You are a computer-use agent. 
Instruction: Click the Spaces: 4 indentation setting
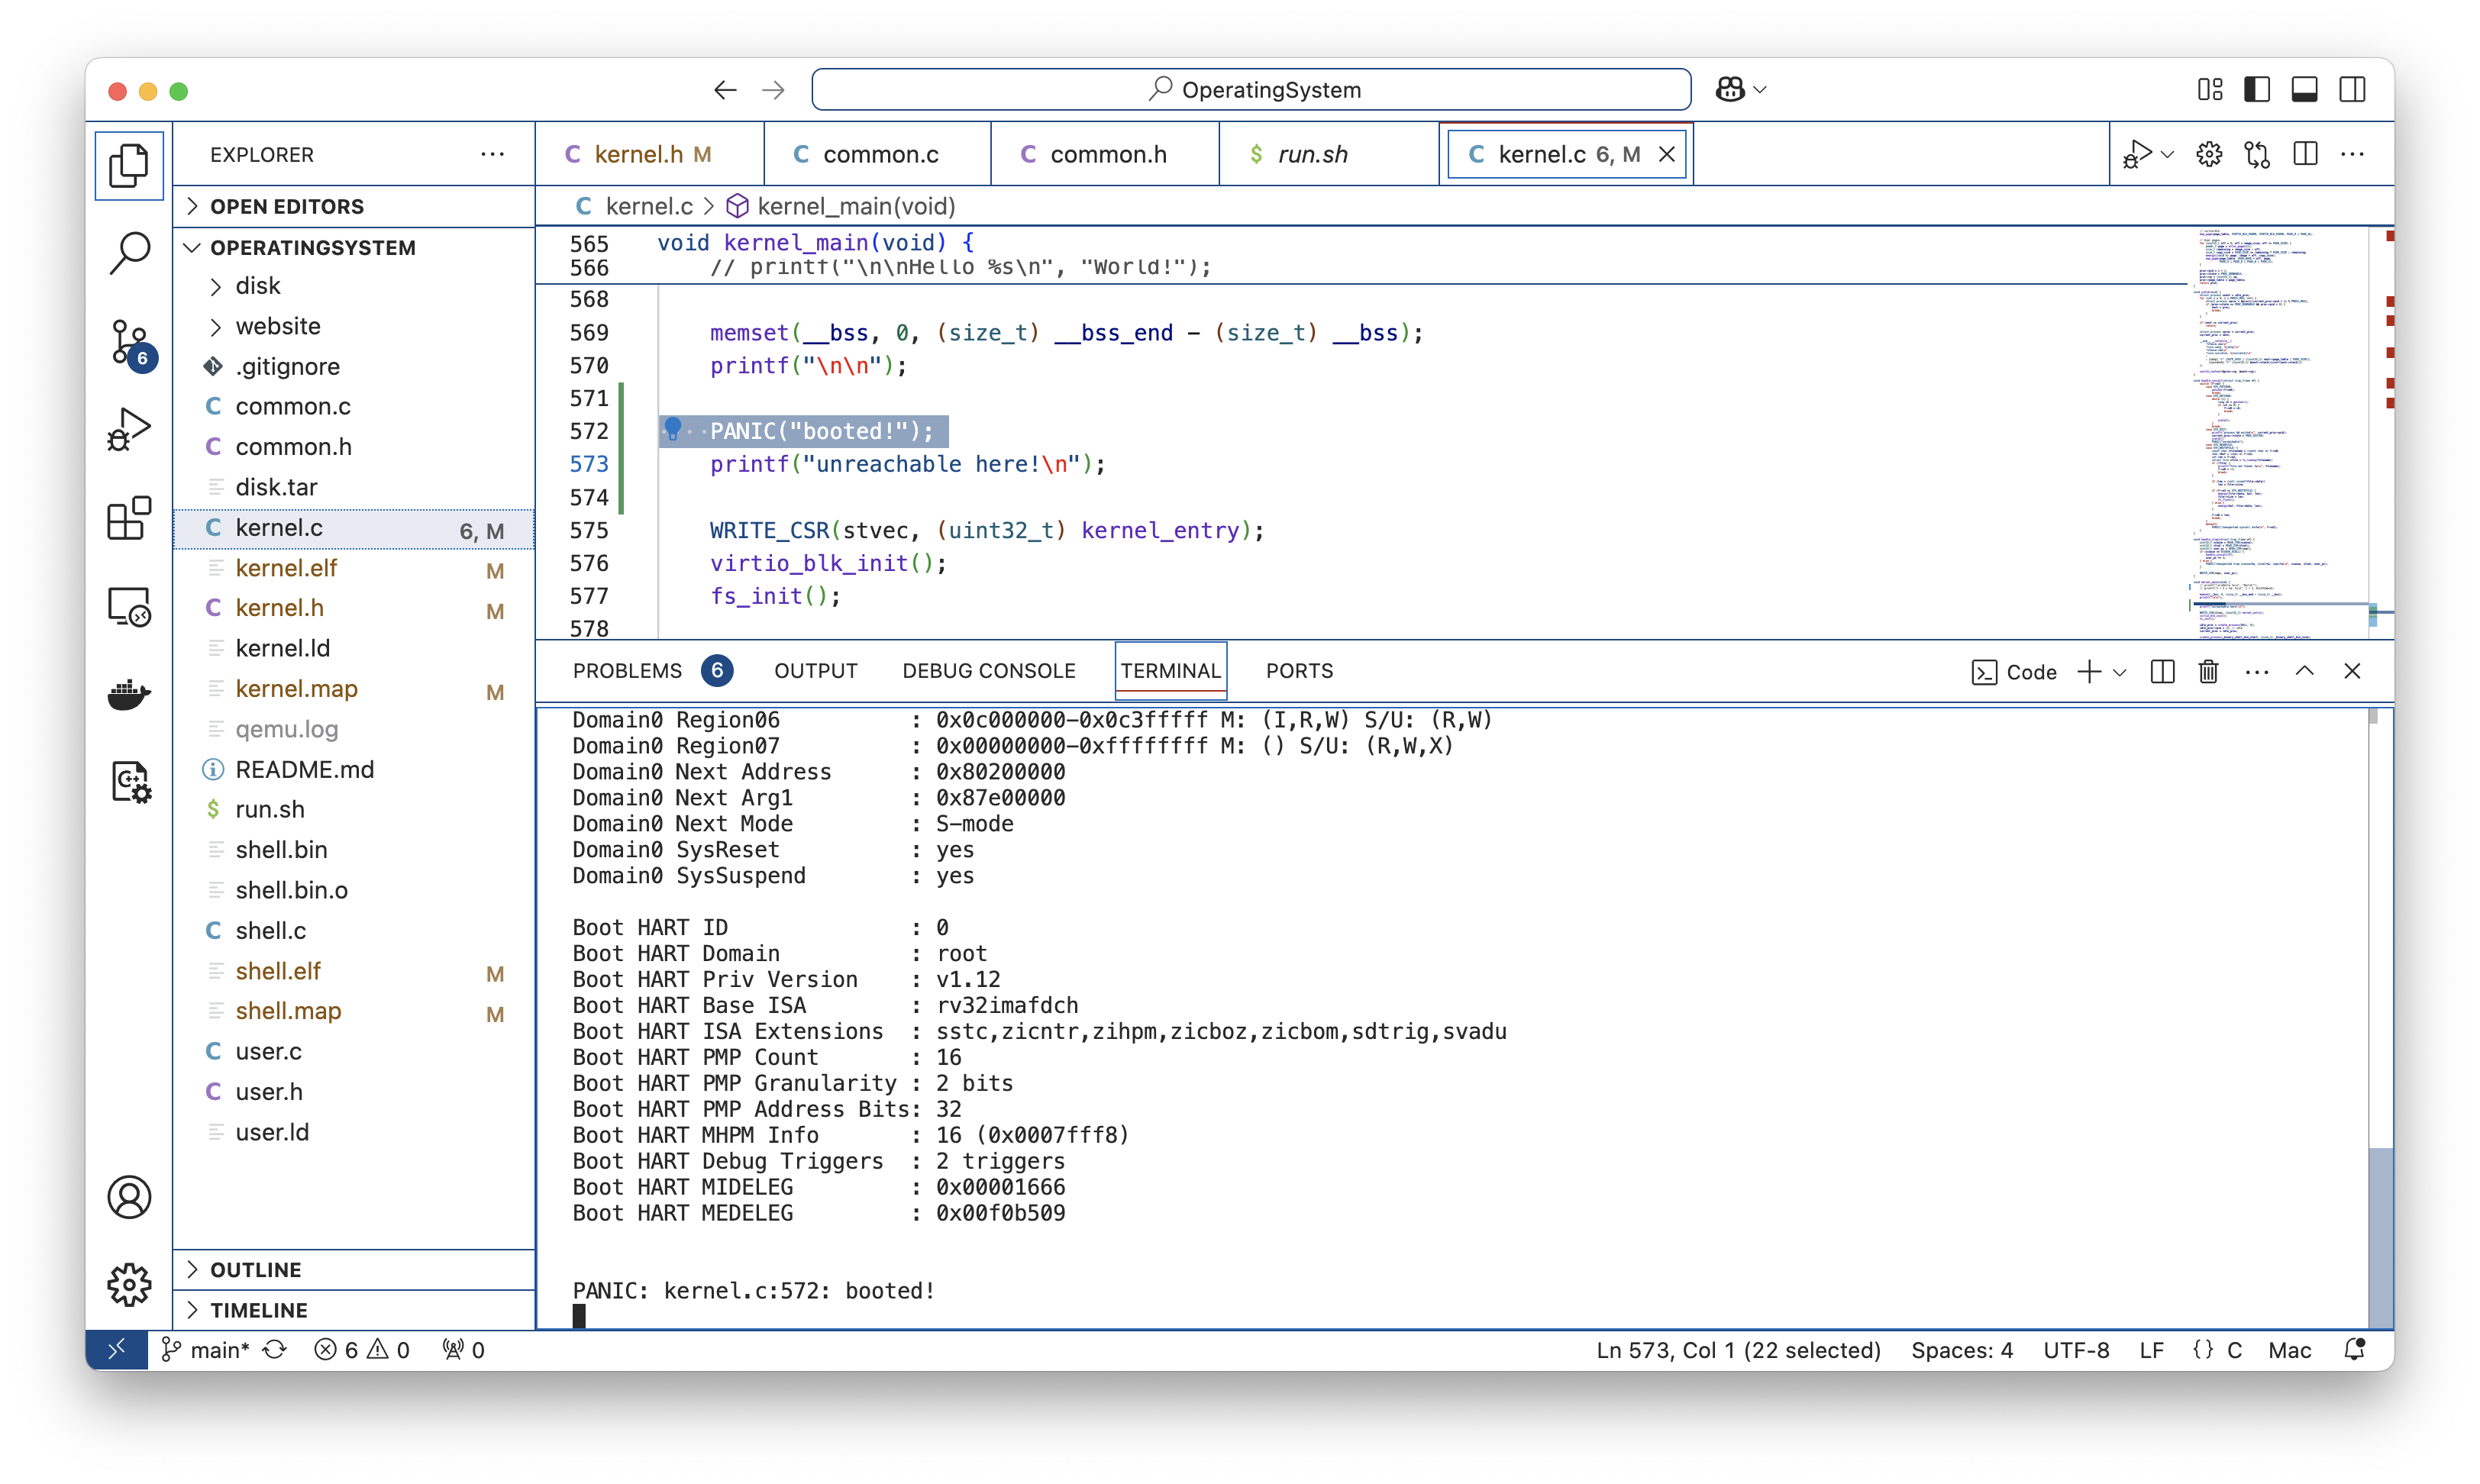(1961, 1350)
